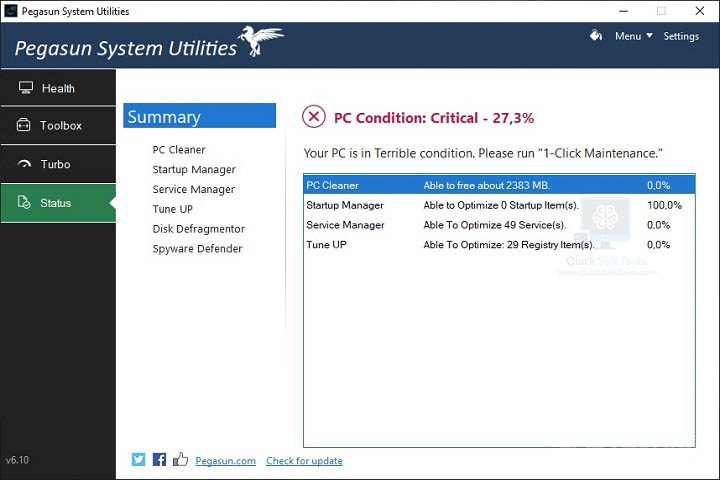Click 'Able To Optimize: 29 Registry Item(s).'
Screen dimensions: 720x480
click(508, 245)
